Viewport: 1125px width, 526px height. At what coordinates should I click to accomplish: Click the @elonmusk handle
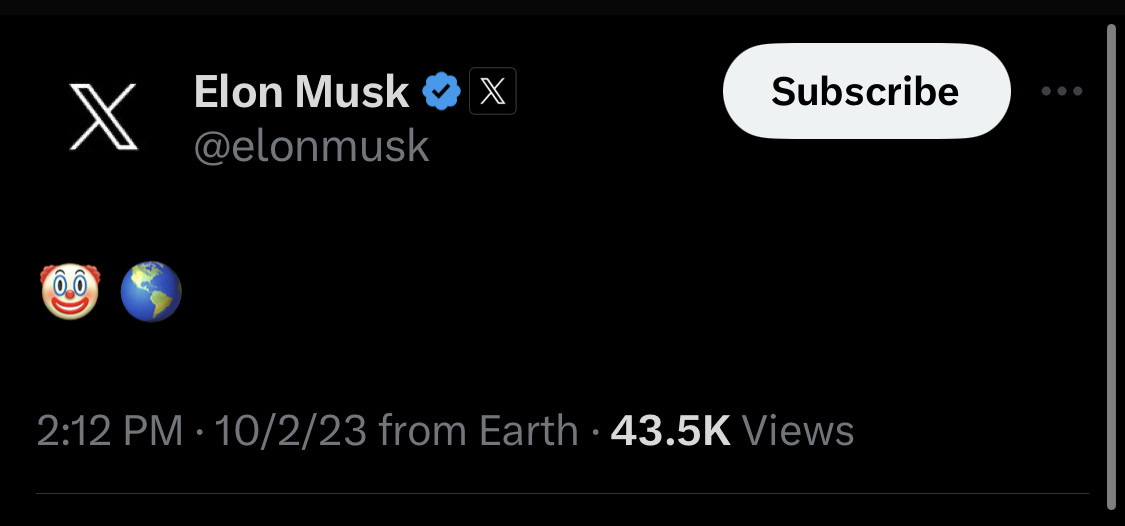pyautogui.click(x=311, y=146)
